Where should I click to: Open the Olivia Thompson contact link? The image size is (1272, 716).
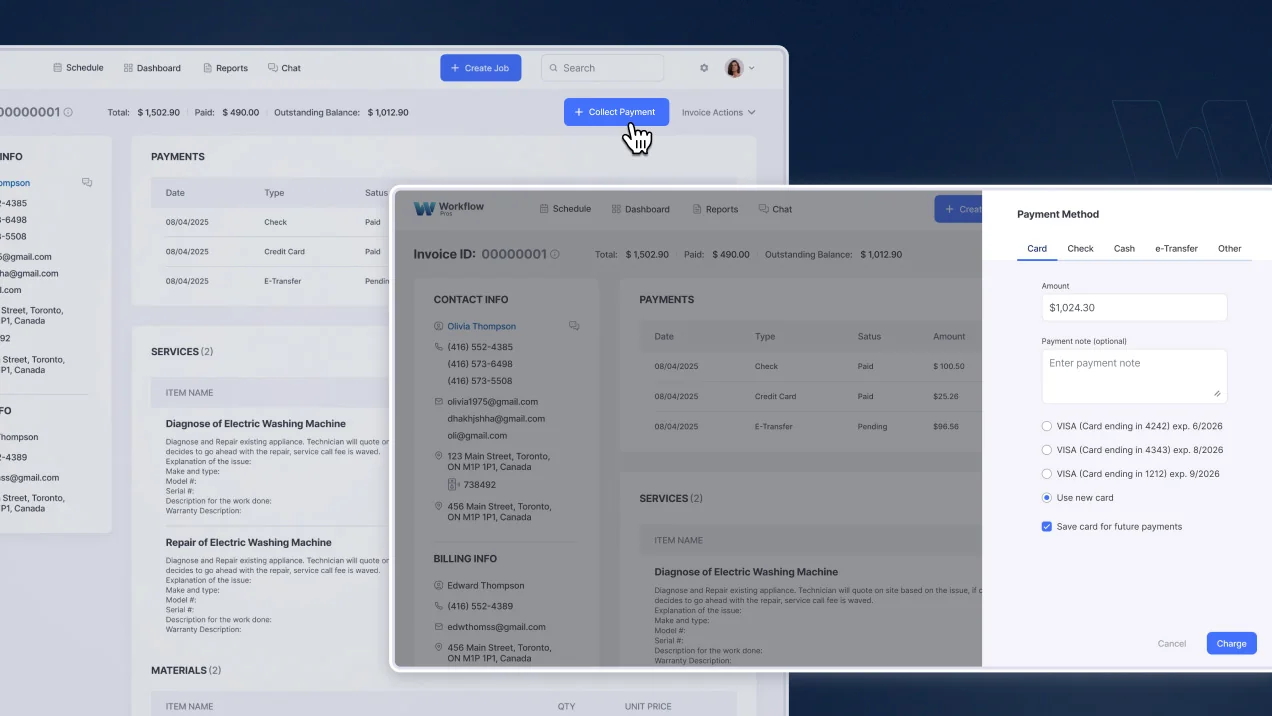point(481,326)
